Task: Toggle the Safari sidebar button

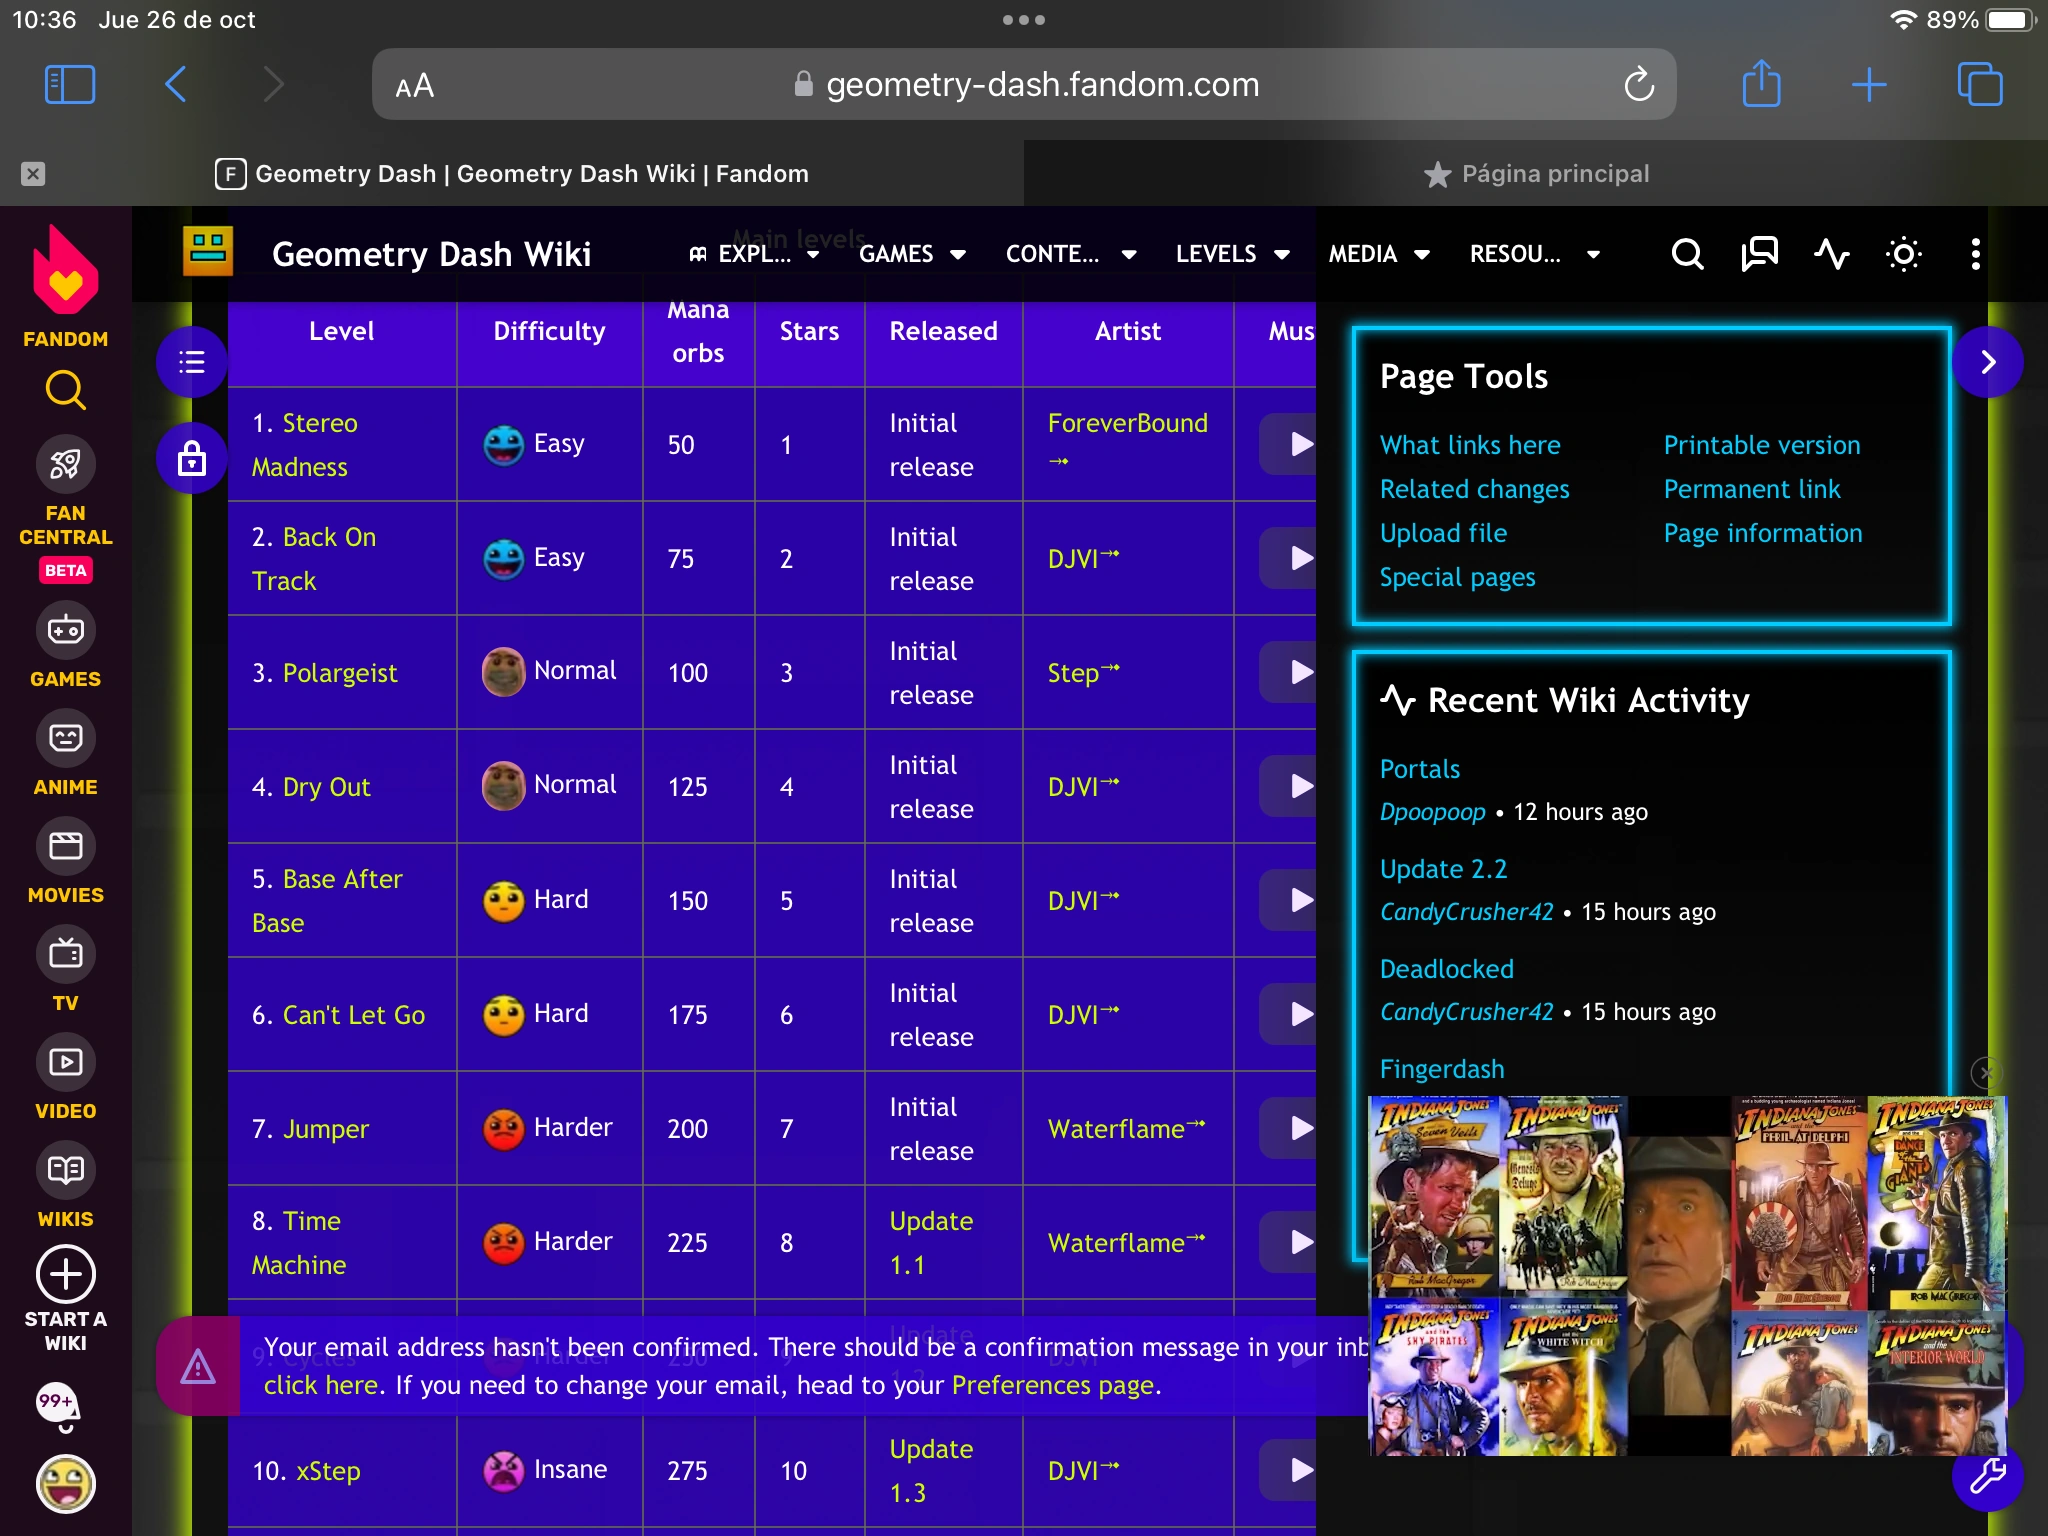Action: [70, 85]
